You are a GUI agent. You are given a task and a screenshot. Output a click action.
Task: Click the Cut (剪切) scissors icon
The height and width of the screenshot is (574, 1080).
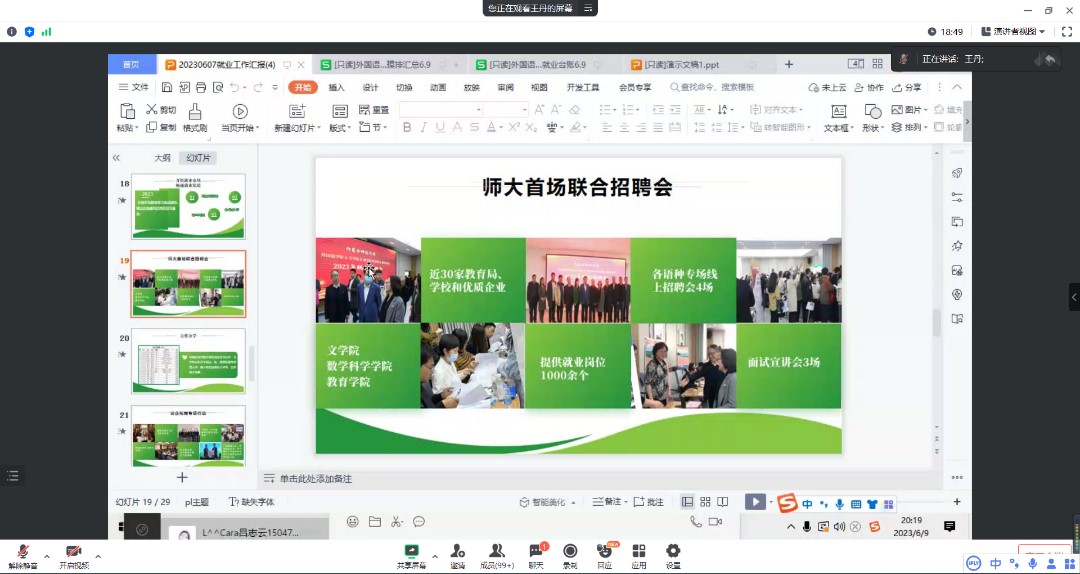tap(152, 110)
